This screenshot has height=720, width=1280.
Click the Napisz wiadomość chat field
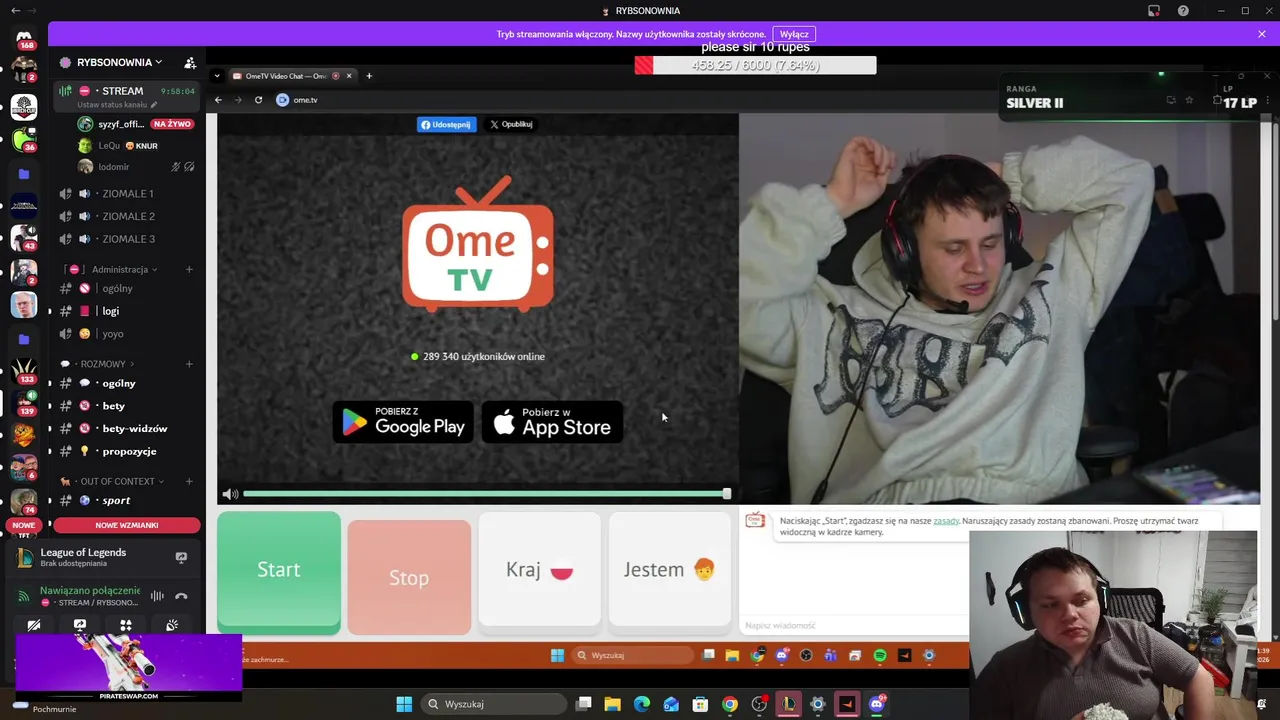(855, 625)
